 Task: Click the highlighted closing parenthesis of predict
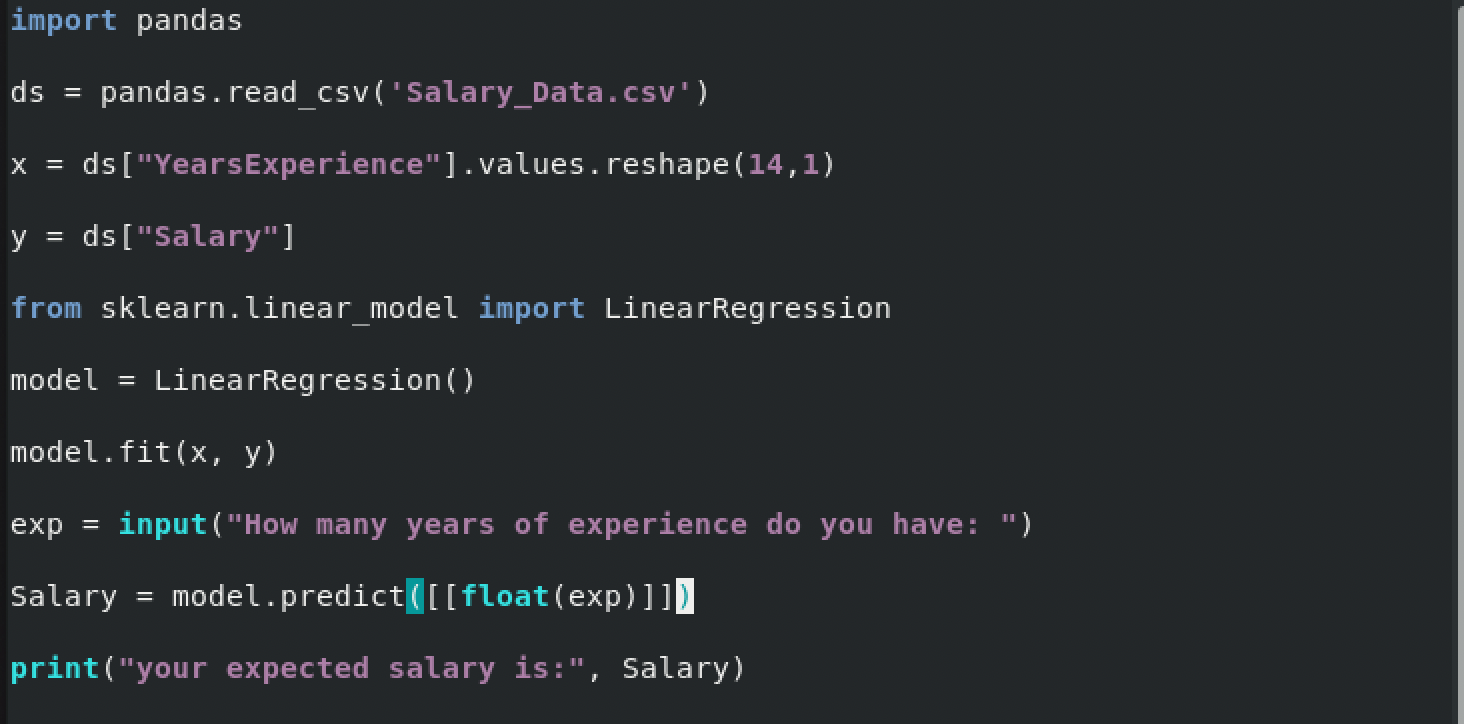685,597
